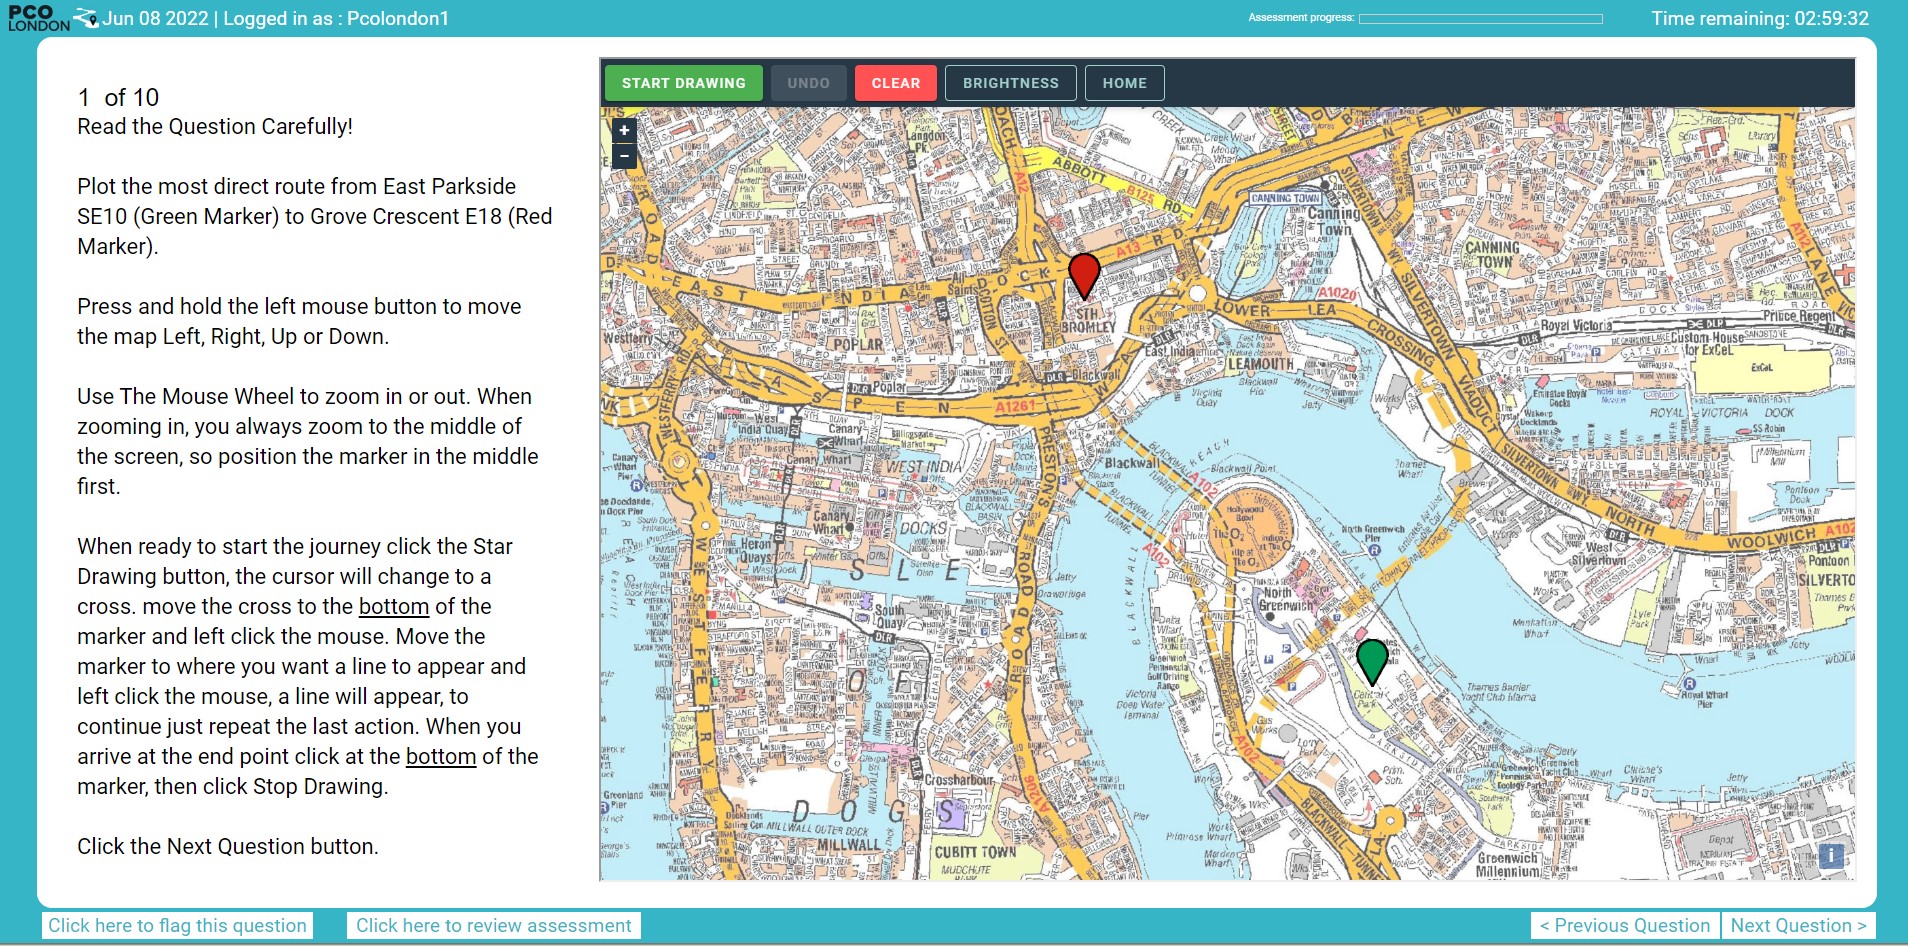The width and height of the screenshot is (1908, 946).
Task: Advance to the Next Question
Action: pyautogui.click(x=1797, y=925)
